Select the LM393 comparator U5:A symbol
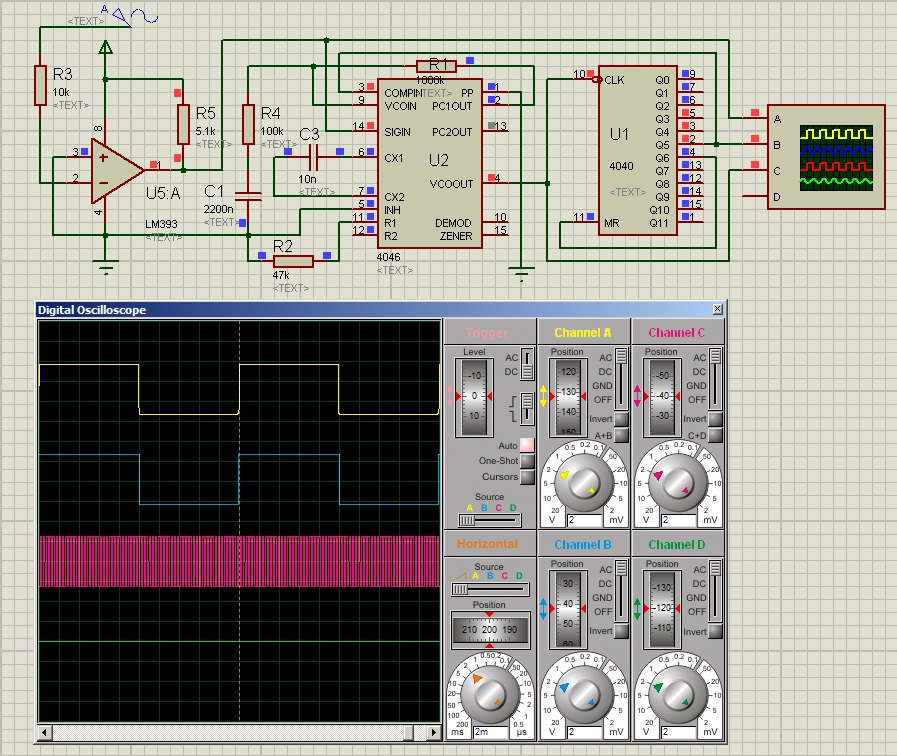 click(116, 170)
